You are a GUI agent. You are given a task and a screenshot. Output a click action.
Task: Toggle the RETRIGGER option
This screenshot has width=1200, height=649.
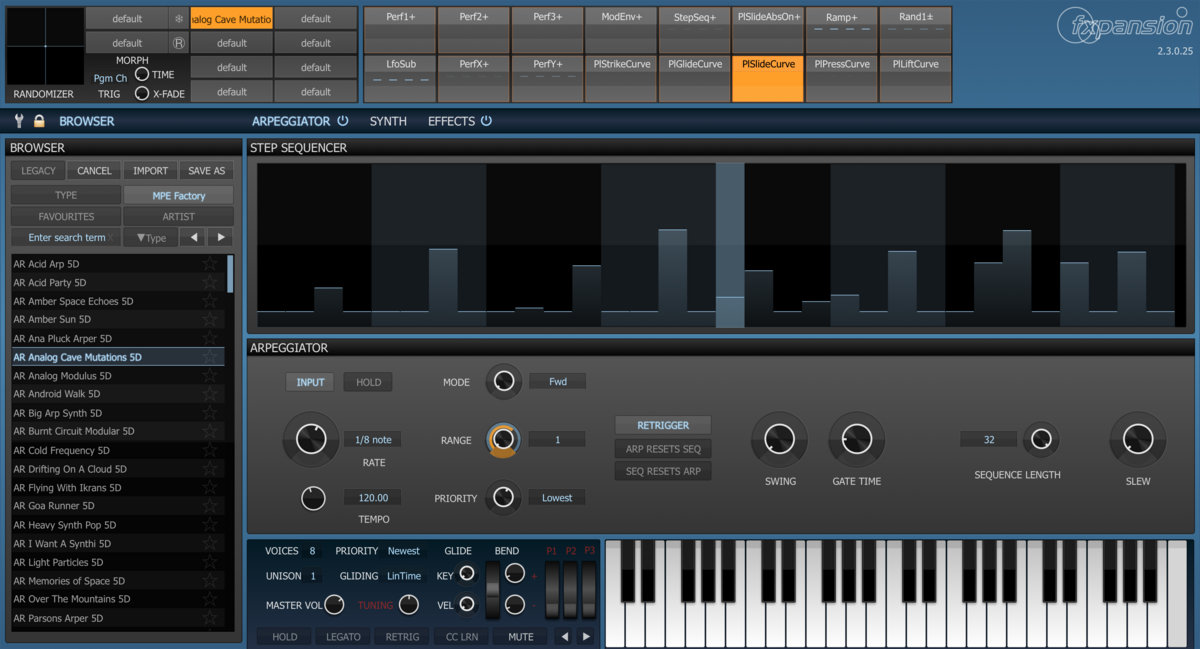click(x=663, y=425)
